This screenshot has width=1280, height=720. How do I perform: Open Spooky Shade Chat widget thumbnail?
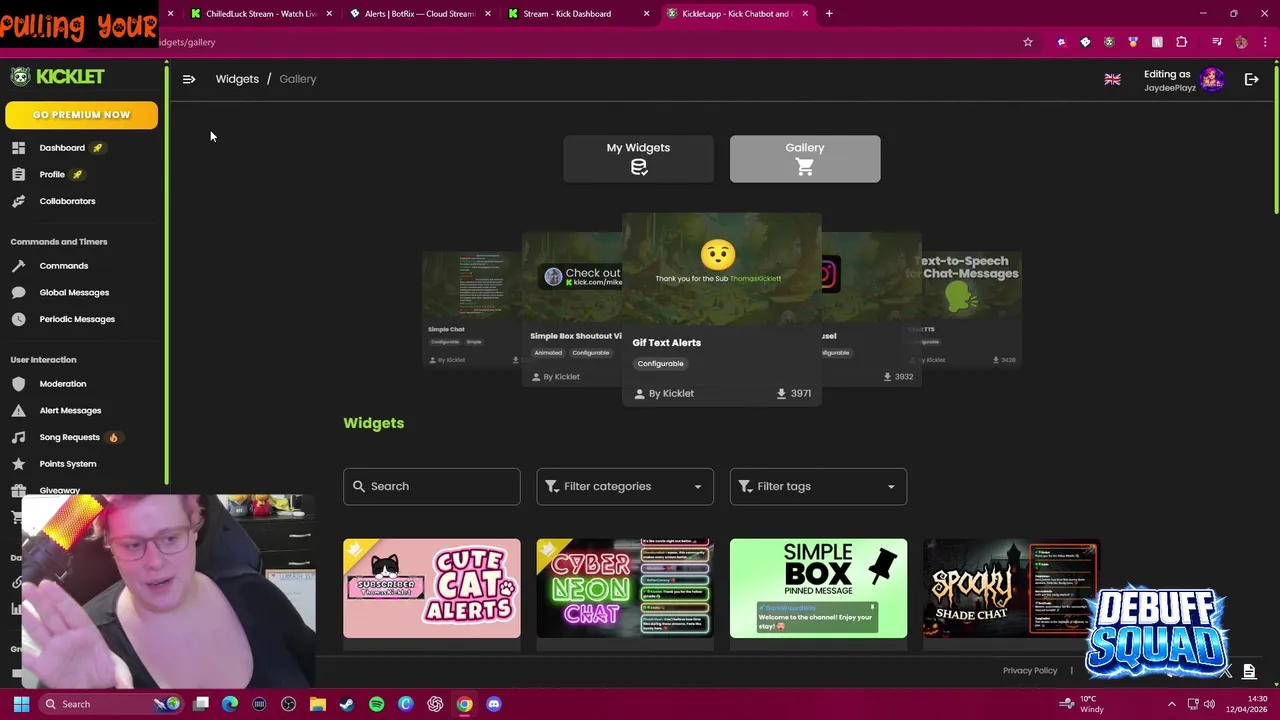(x=1011, y=588)
